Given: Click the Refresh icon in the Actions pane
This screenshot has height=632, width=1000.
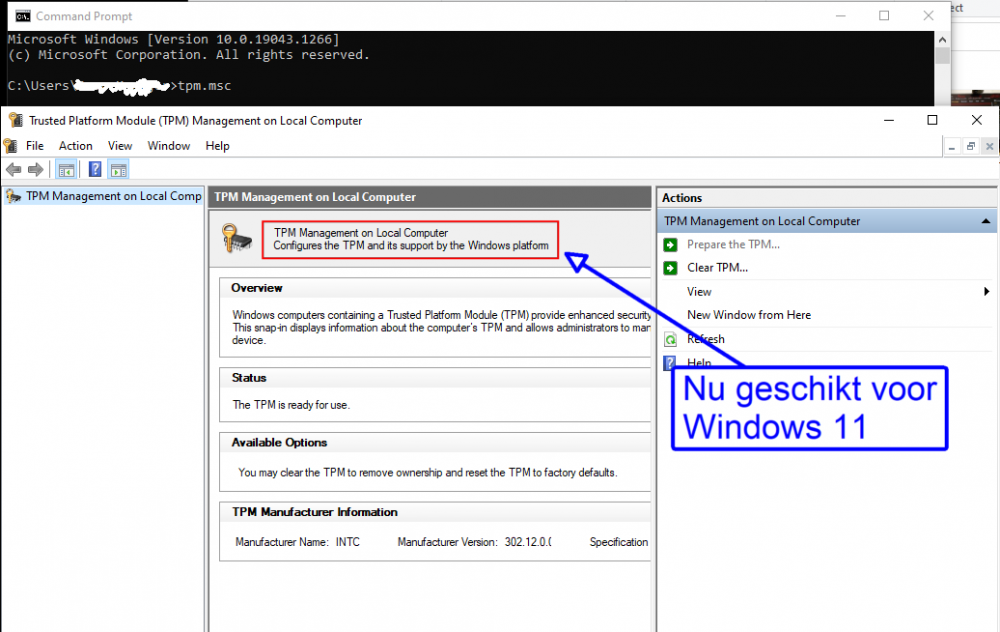Looking at the screenshot, I should click(670, 340).
